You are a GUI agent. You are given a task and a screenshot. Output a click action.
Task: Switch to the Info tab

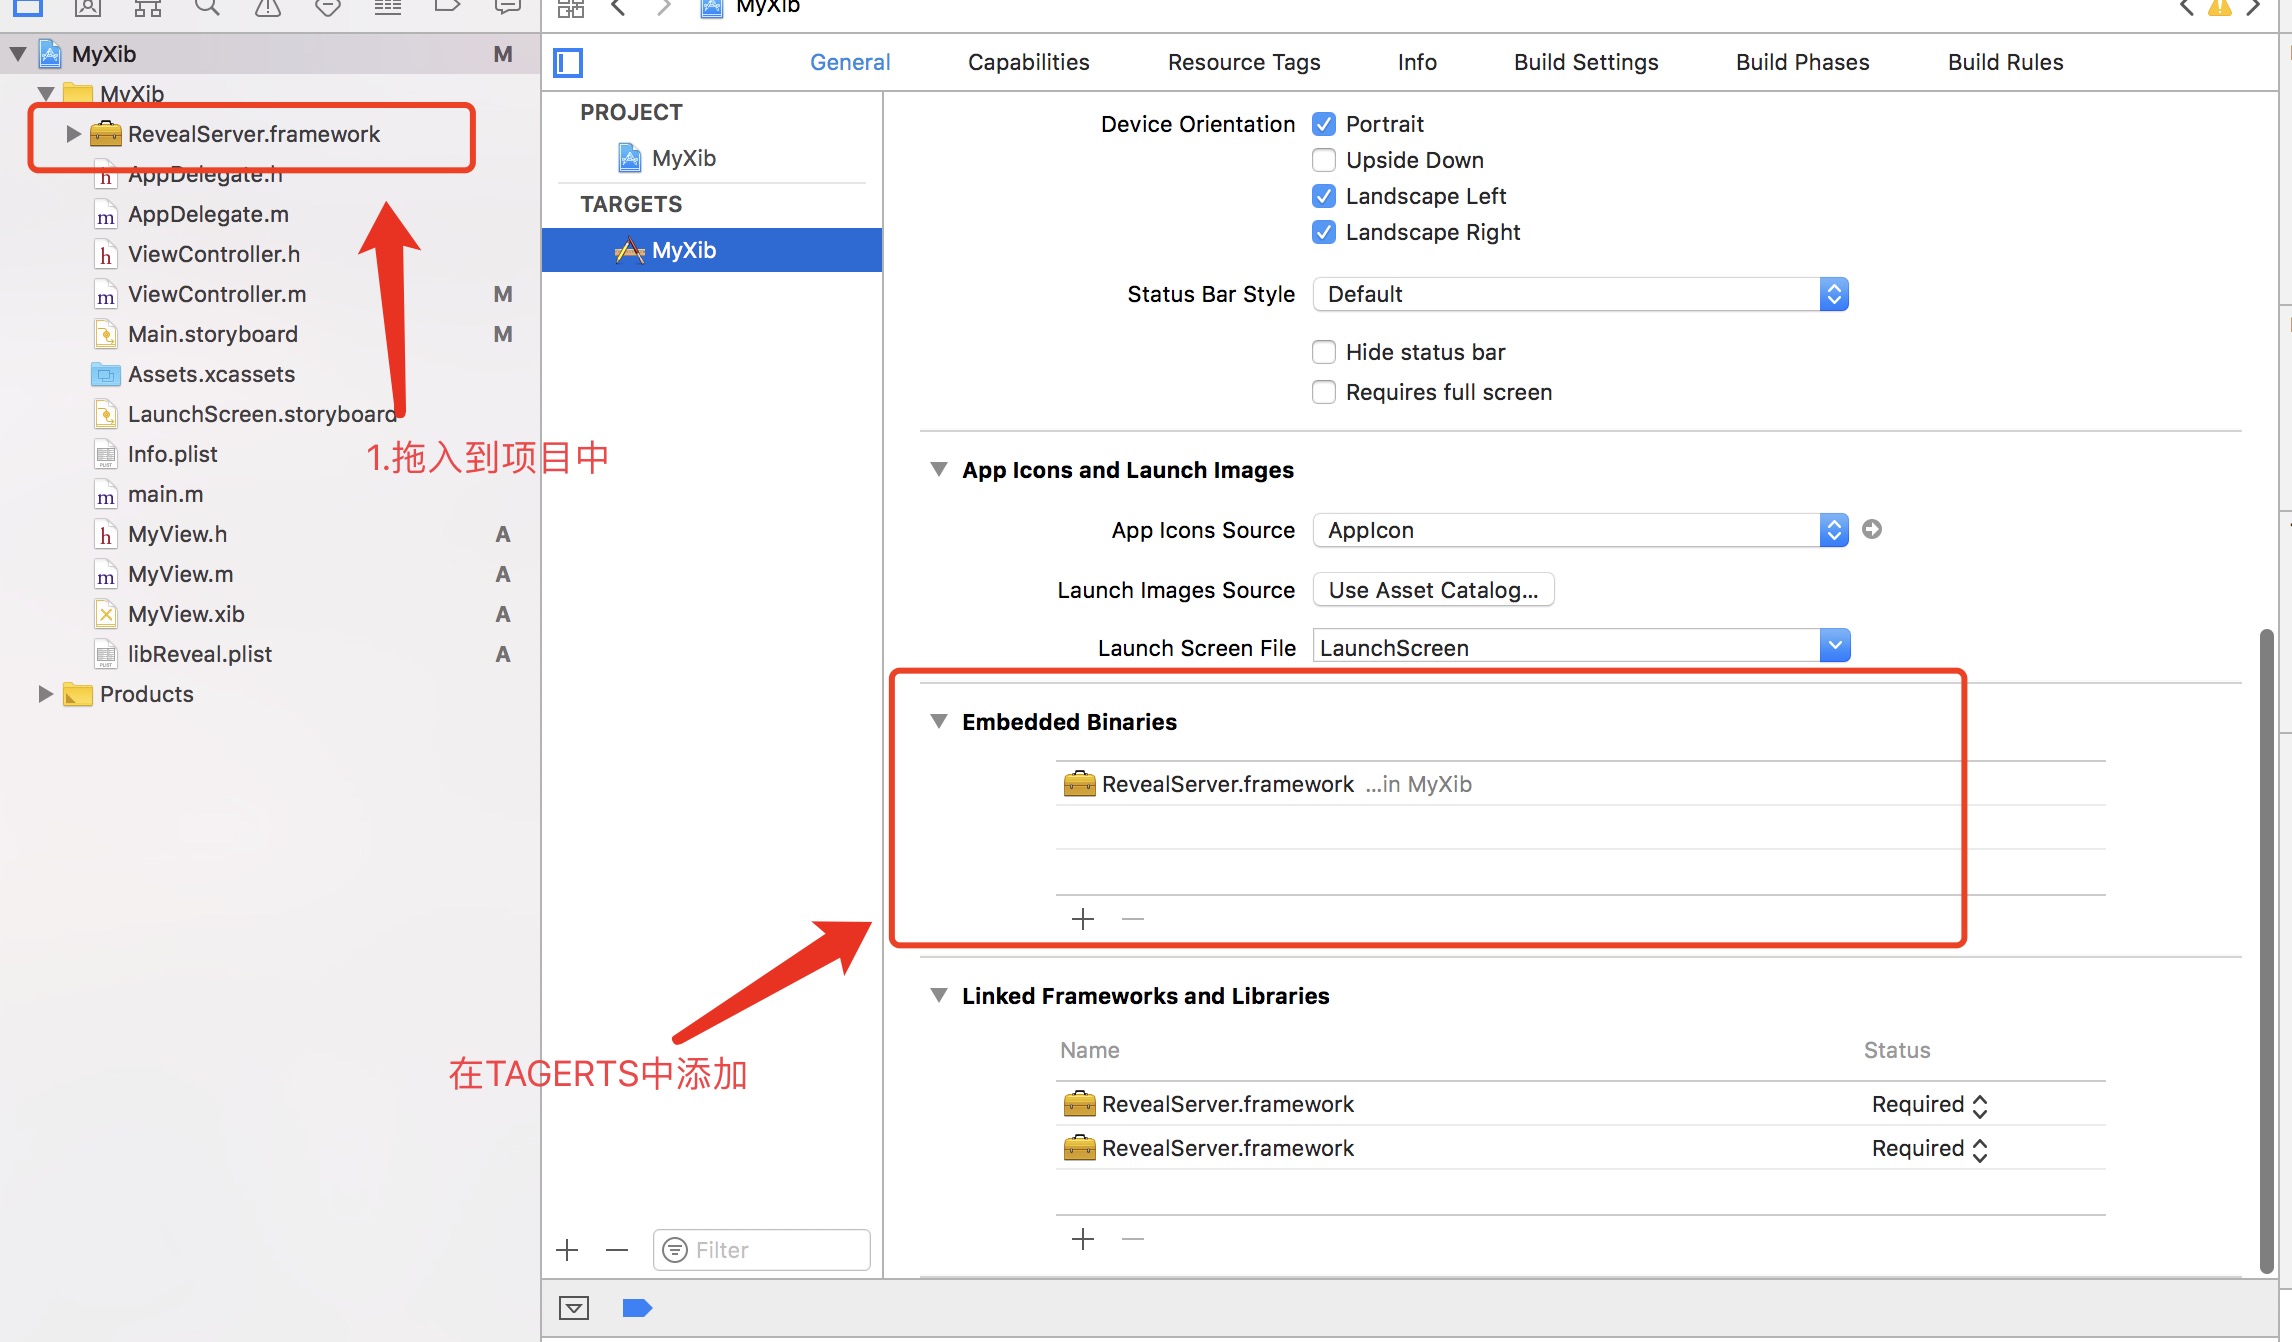coord(1417,62)
